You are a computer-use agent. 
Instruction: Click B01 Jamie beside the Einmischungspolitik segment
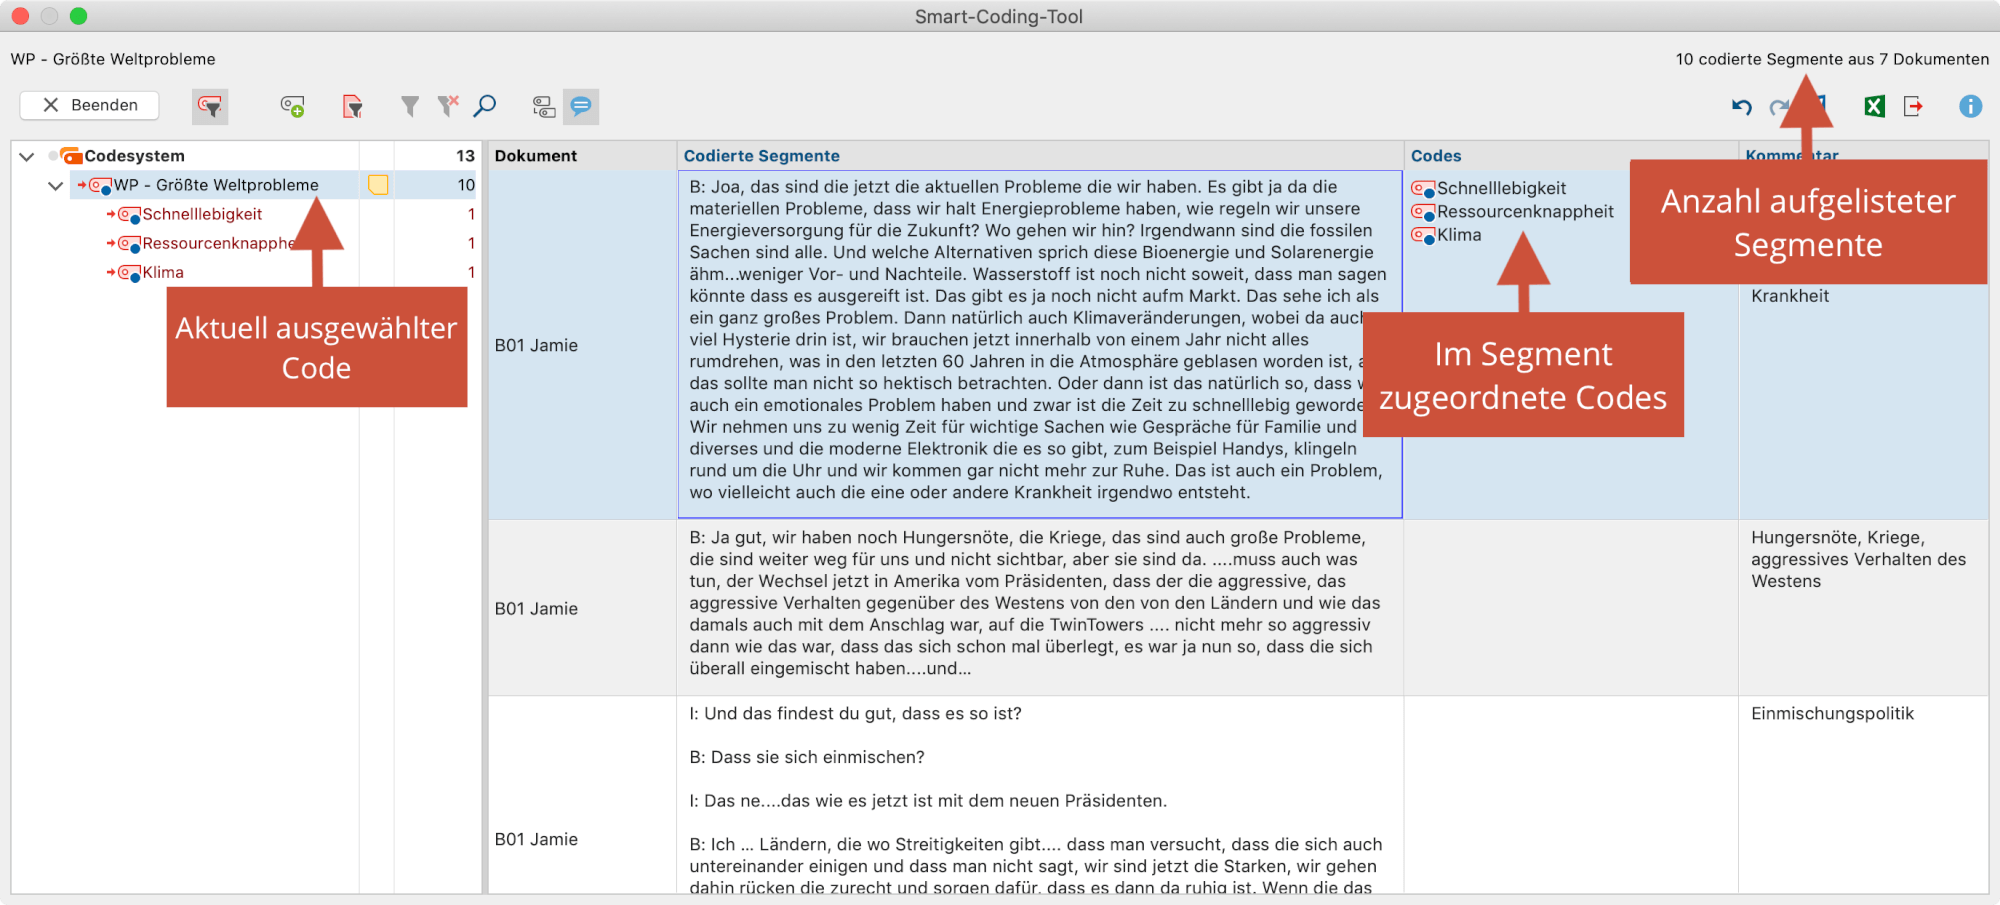(x=536, y=839)
